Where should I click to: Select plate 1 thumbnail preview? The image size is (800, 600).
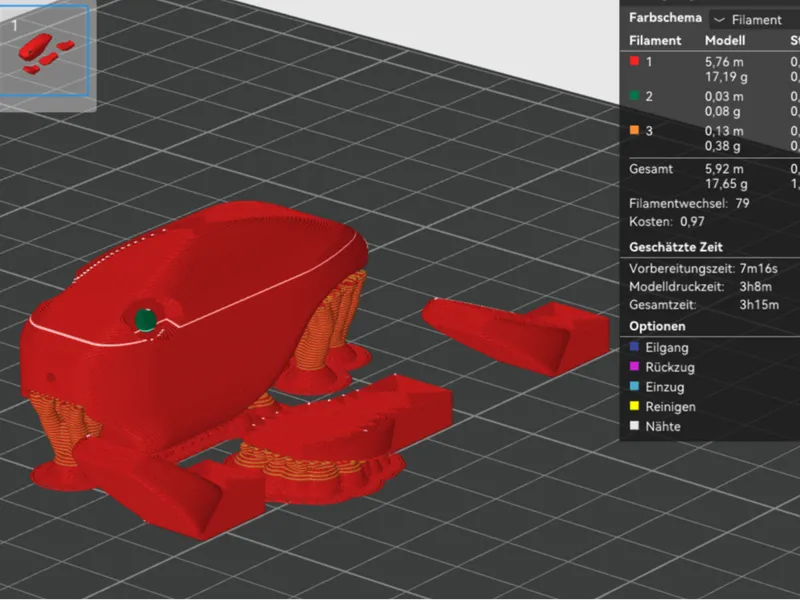point(44,51)
